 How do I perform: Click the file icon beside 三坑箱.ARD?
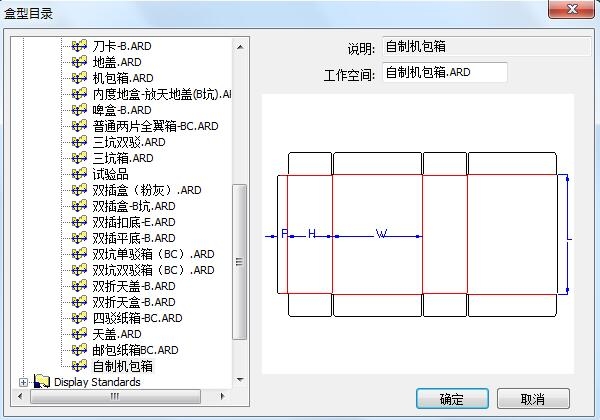[79, 158]
